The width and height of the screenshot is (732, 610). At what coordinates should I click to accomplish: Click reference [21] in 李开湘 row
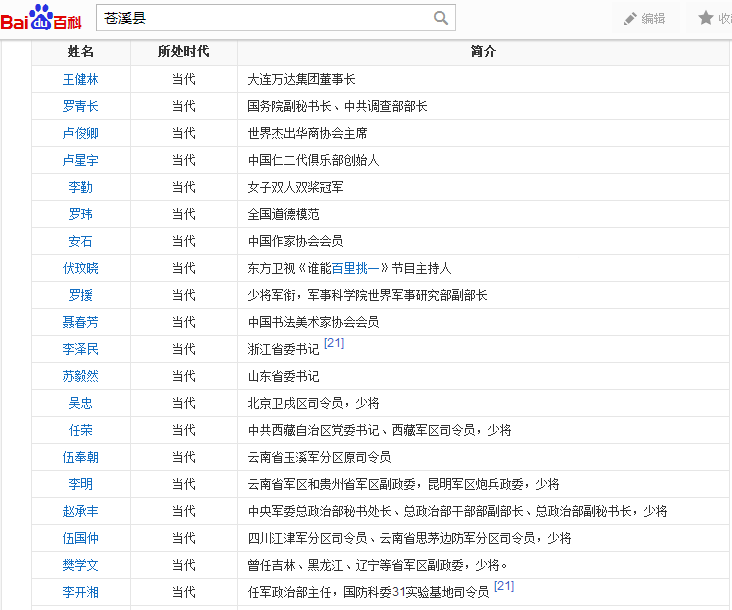click(504, 586)
